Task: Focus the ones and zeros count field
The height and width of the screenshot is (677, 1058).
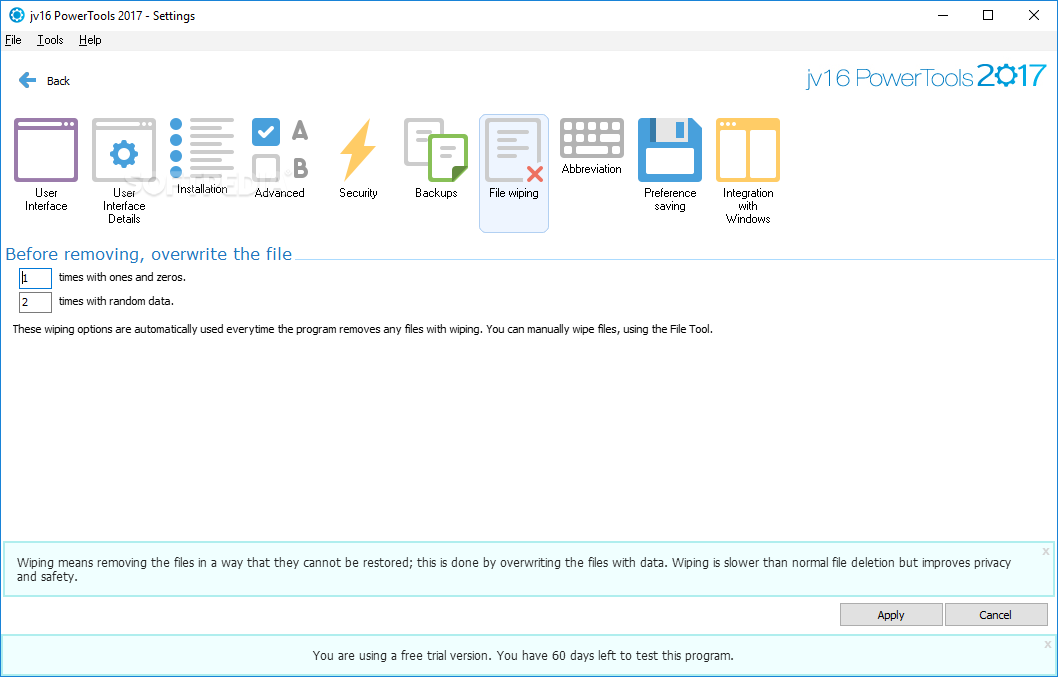Action: 35,278
